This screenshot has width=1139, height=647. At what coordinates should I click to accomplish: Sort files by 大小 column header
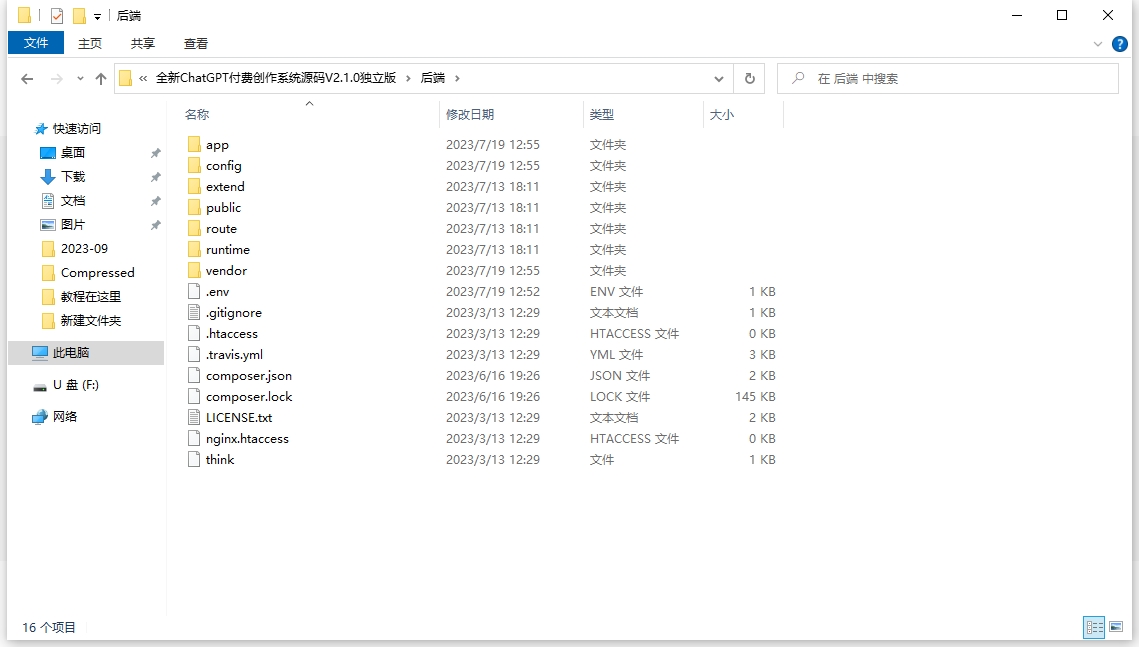pyautogui.click(x=722, y=115)
